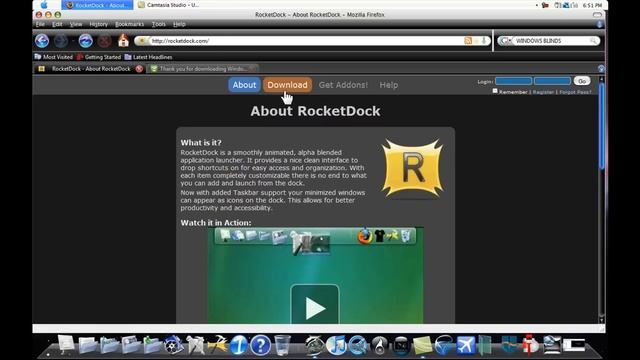640x360 pixels.
Task: Click the blue info icon in dock
Action: [x=239, y=345]
